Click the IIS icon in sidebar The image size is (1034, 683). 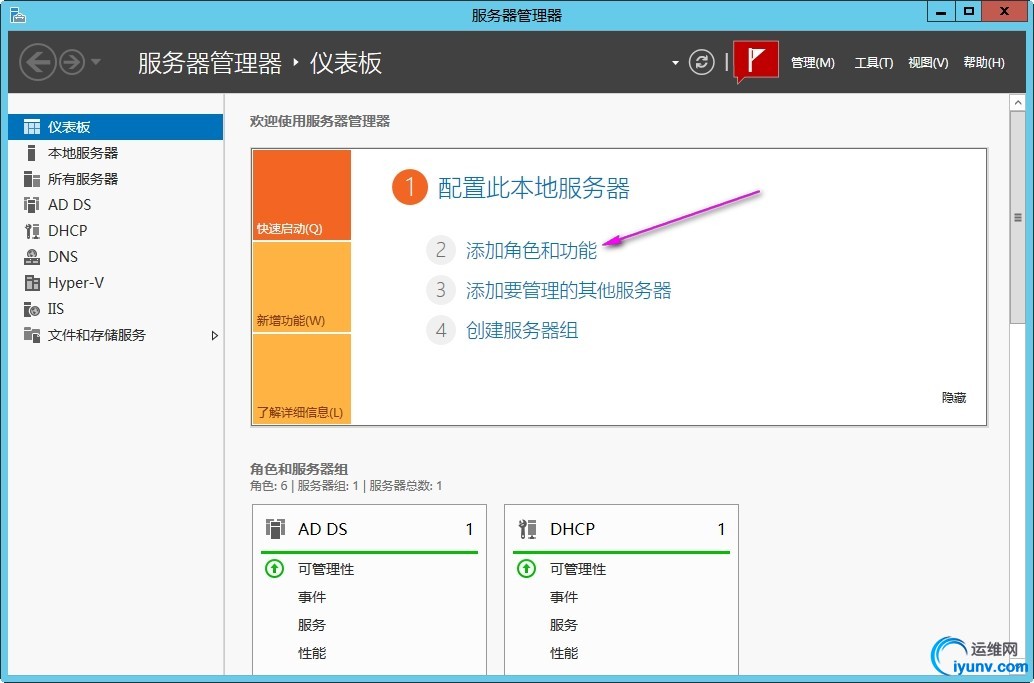[x=32, y=309]
